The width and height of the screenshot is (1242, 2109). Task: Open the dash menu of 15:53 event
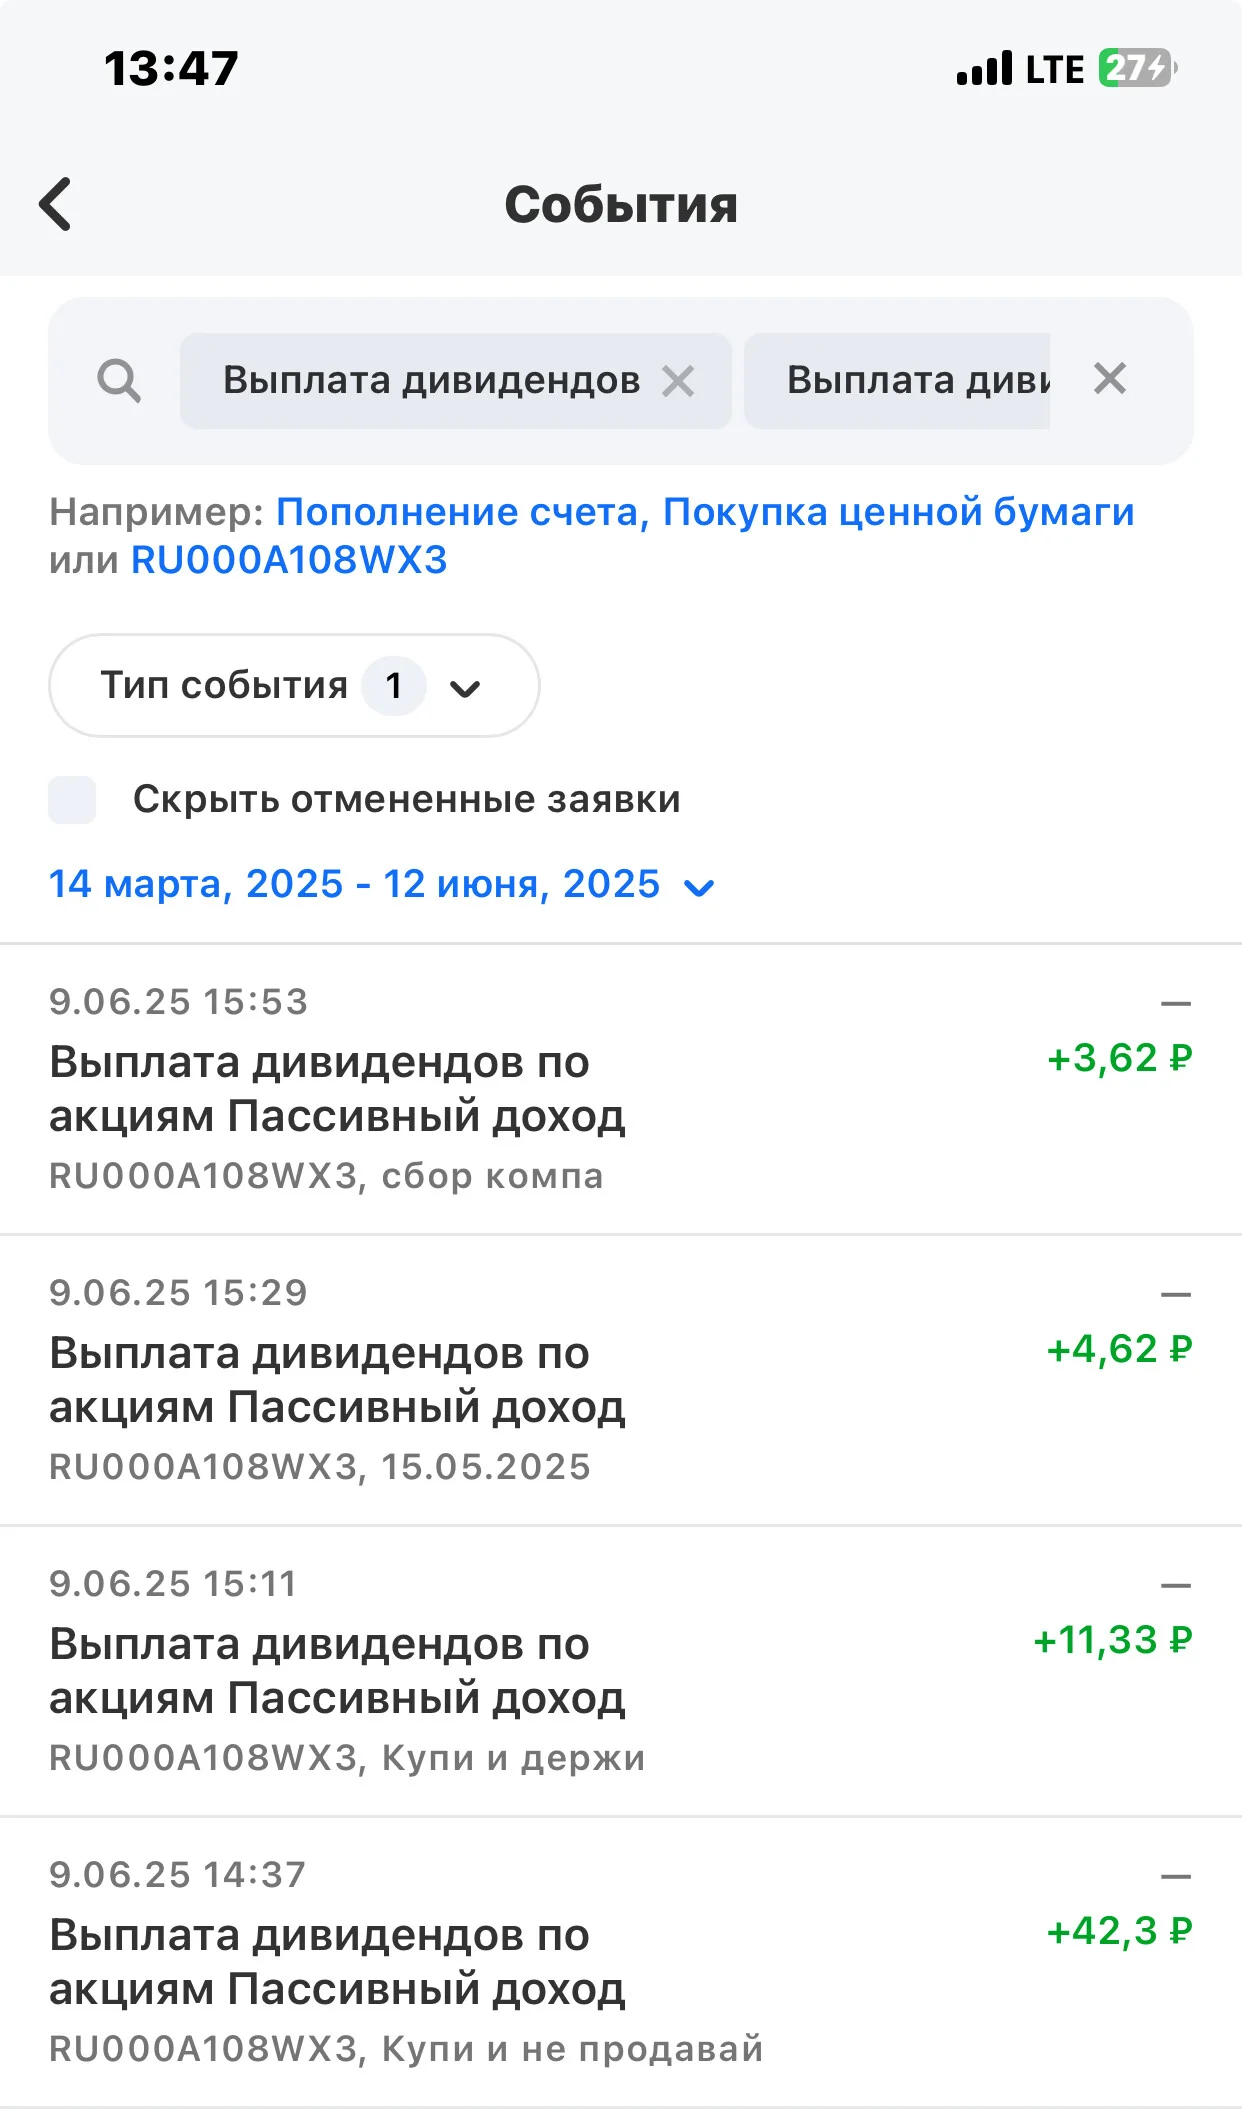coord(1176,1003)
